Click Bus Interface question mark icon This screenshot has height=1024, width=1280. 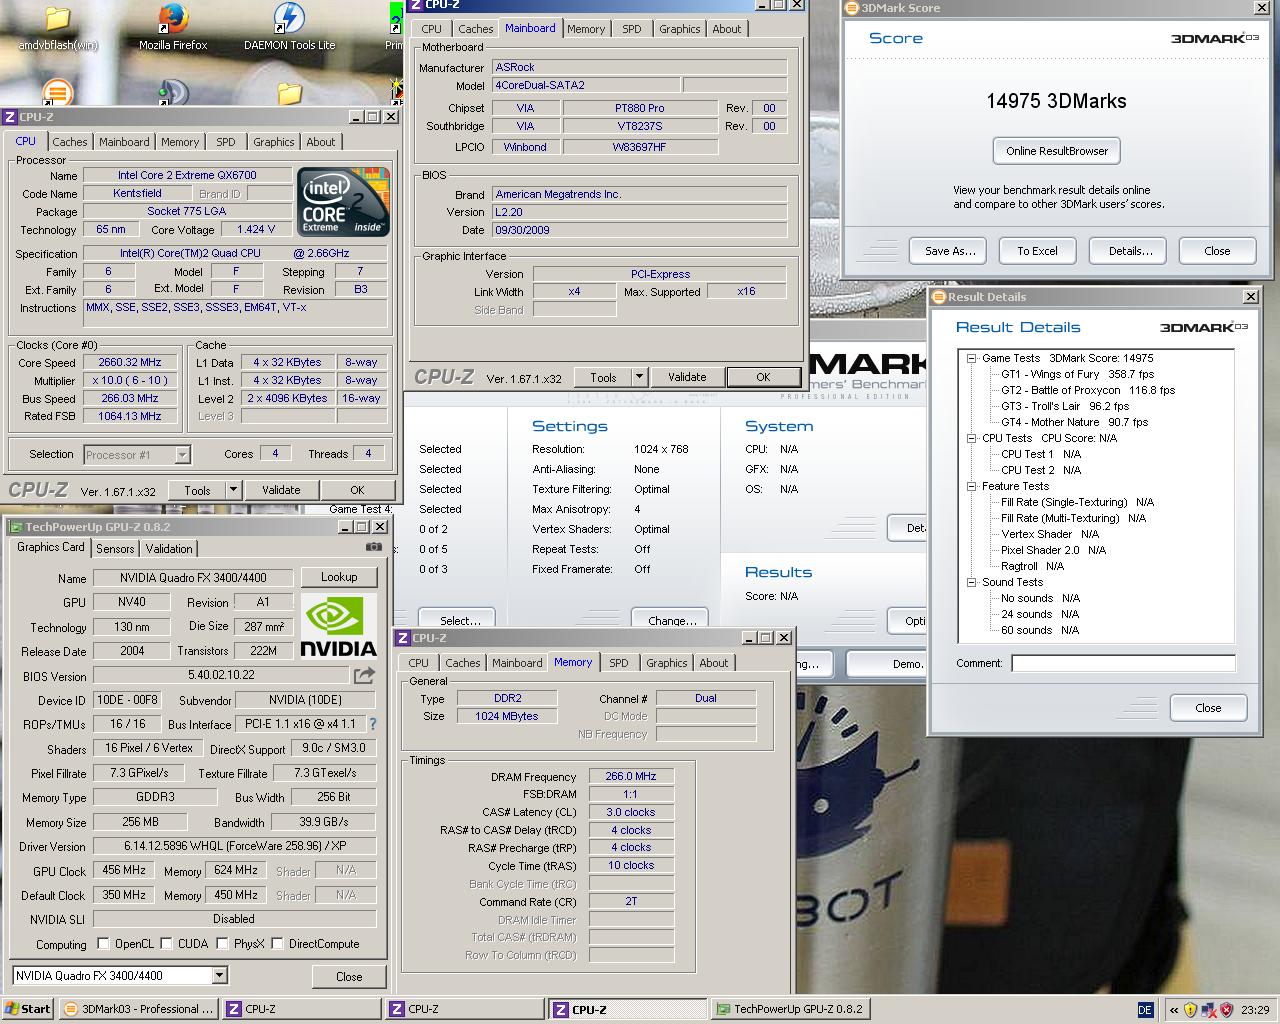[x=373, y=724]
